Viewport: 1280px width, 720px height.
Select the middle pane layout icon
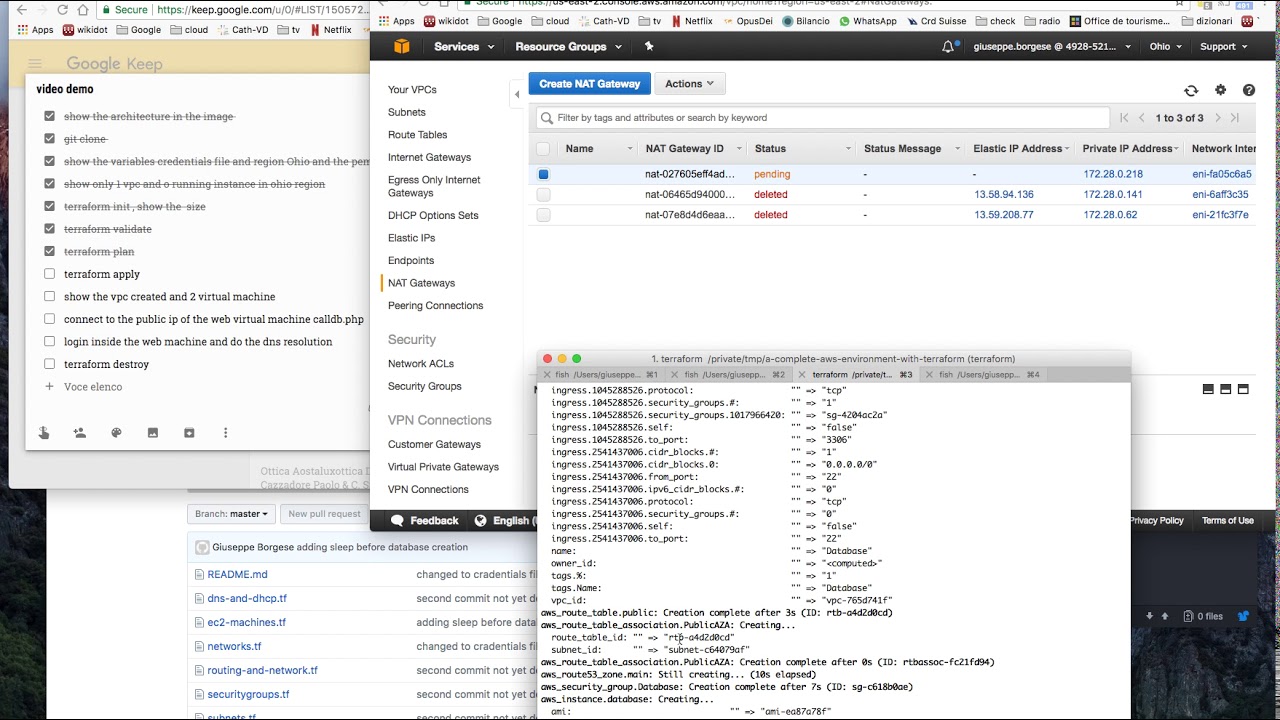1226,389
